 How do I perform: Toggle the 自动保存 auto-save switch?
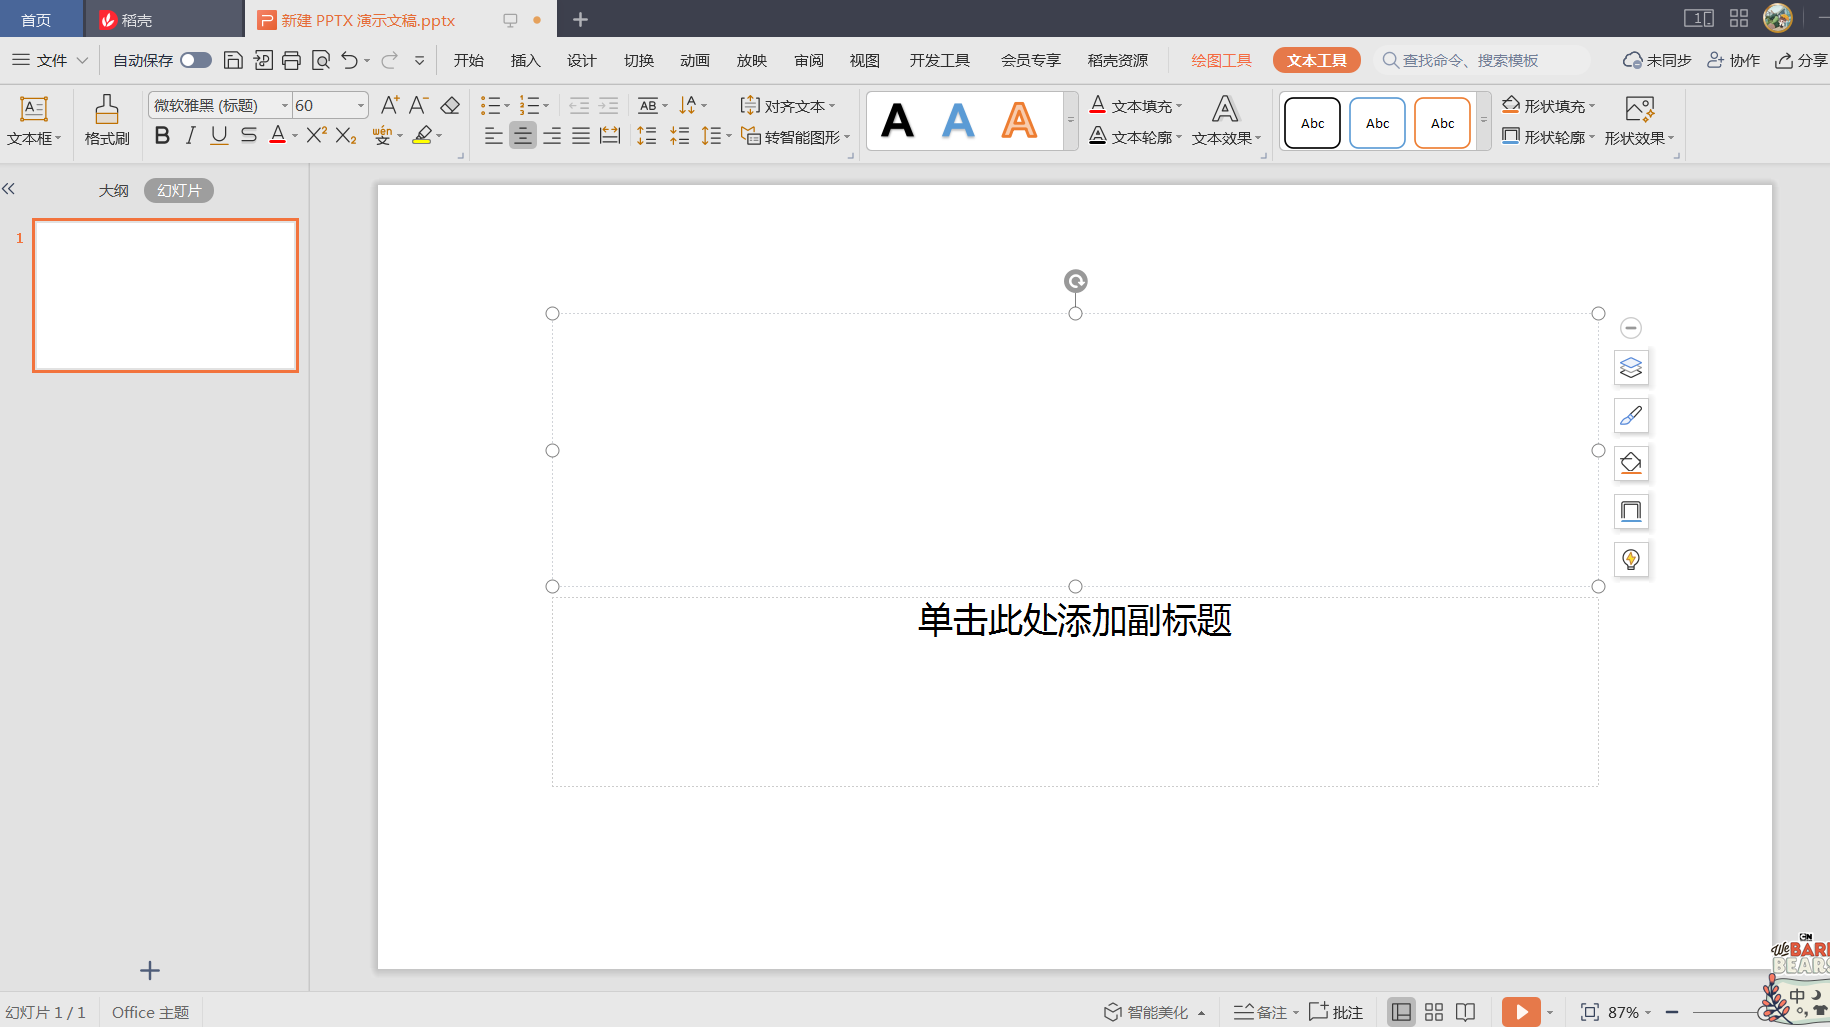(196, 60)
